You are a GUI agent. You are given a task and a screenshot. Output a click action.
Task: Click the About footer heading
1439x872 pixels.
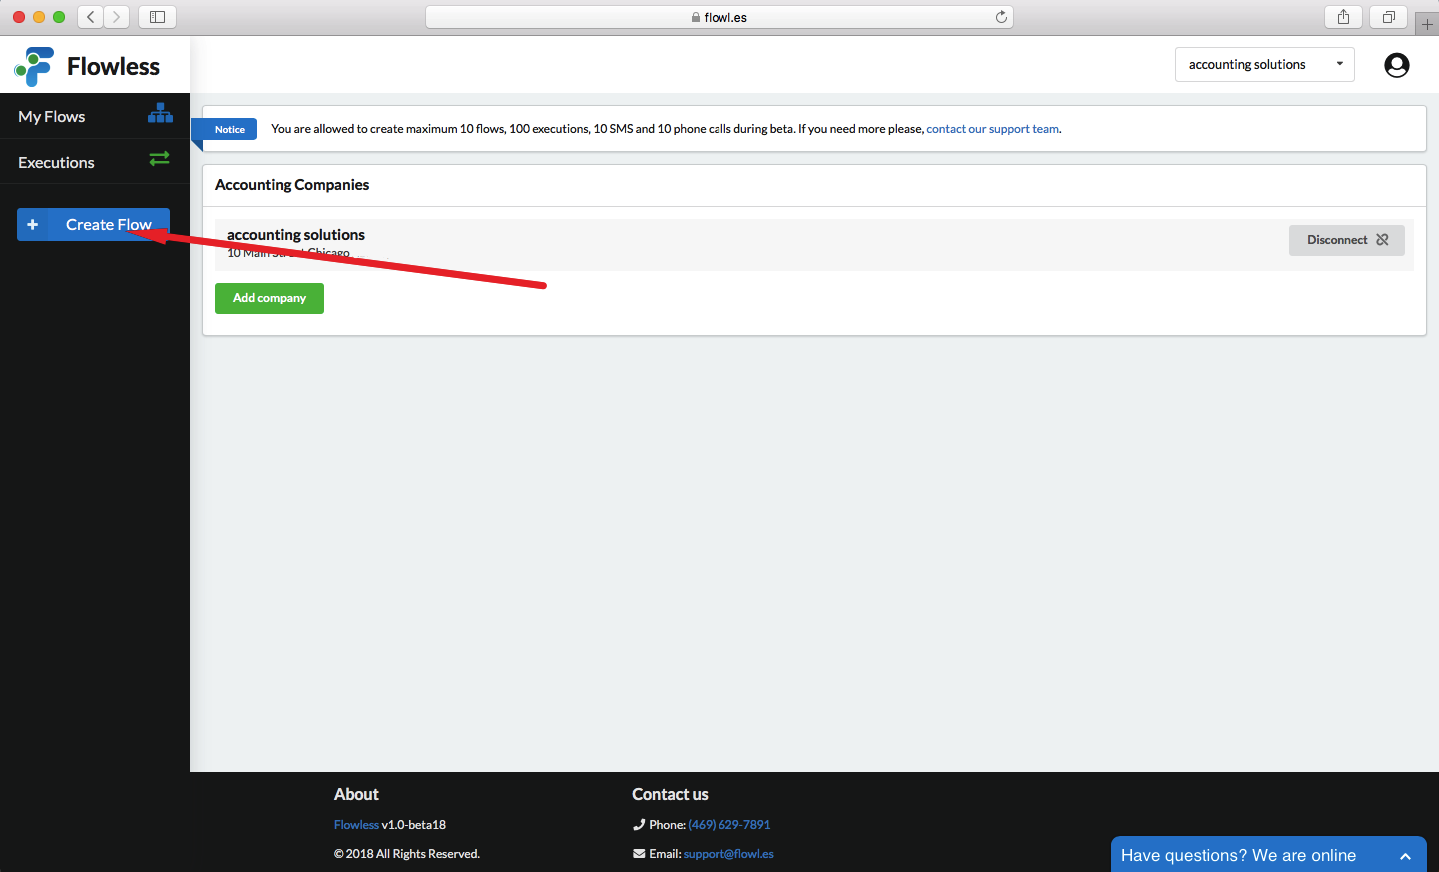pyautogui.click(x=356, y=794)
